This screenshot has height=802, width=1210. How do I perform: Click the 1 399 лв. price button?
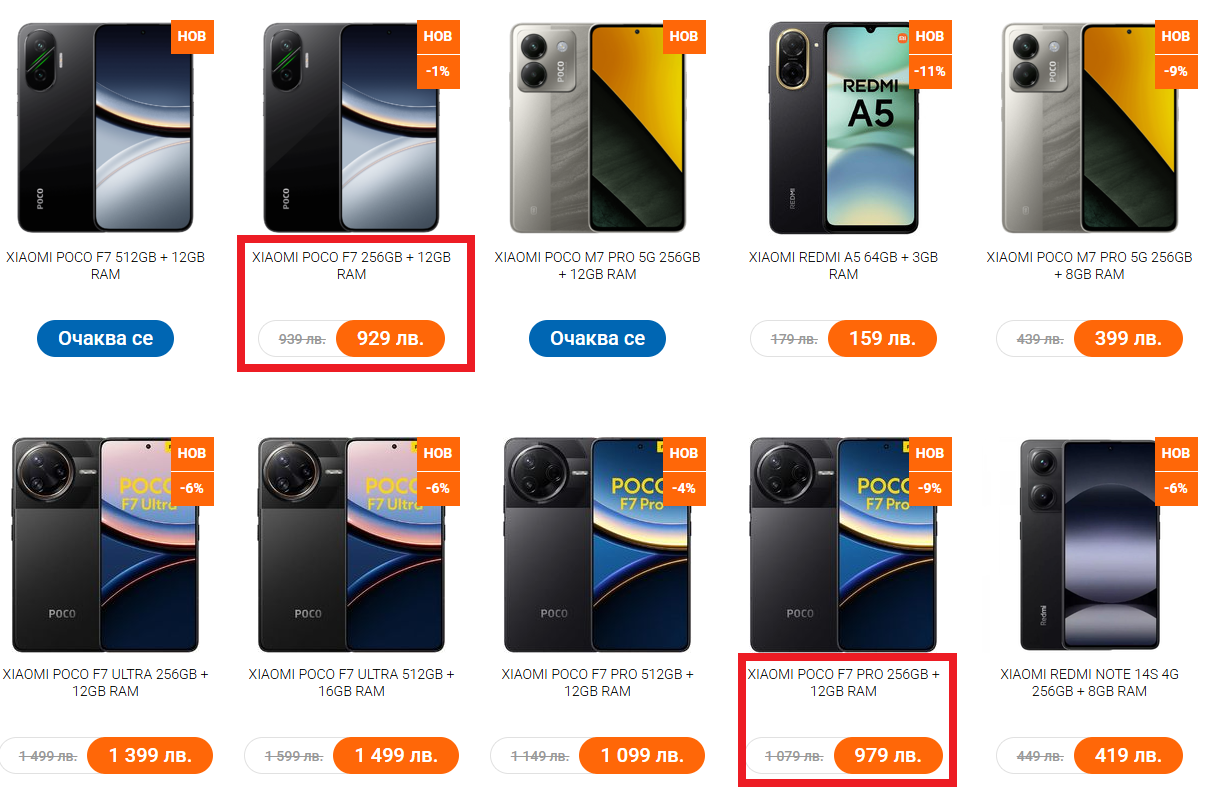point(150,755)
